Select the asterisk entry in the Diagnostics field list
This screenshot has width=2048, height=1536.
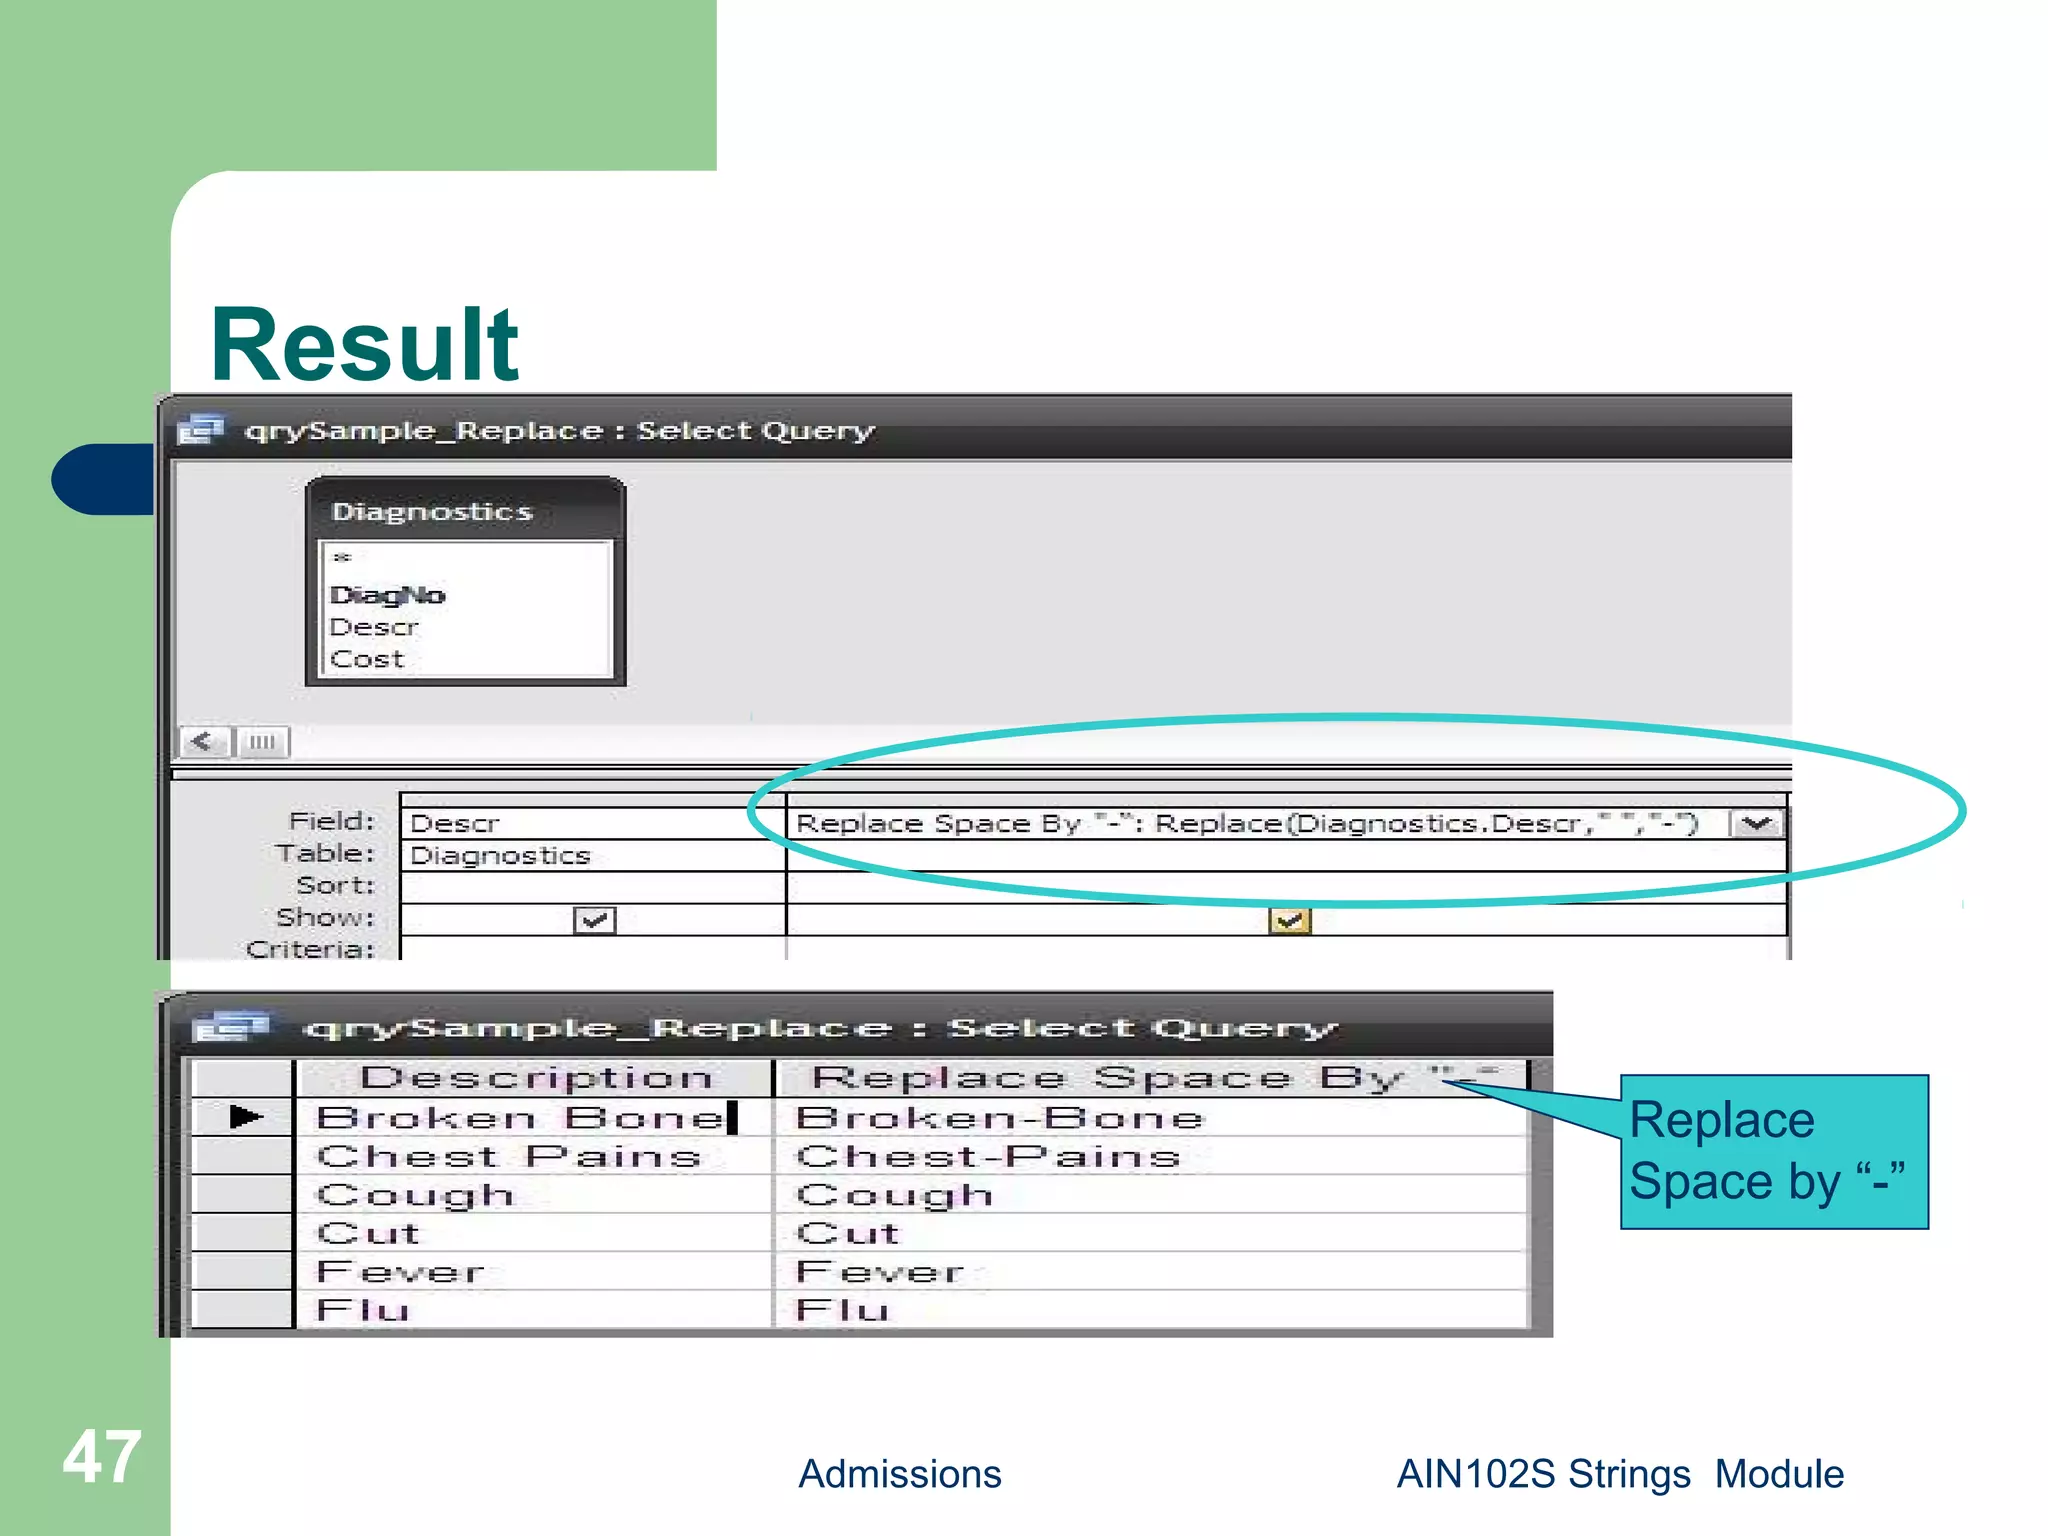pos(342,558)
